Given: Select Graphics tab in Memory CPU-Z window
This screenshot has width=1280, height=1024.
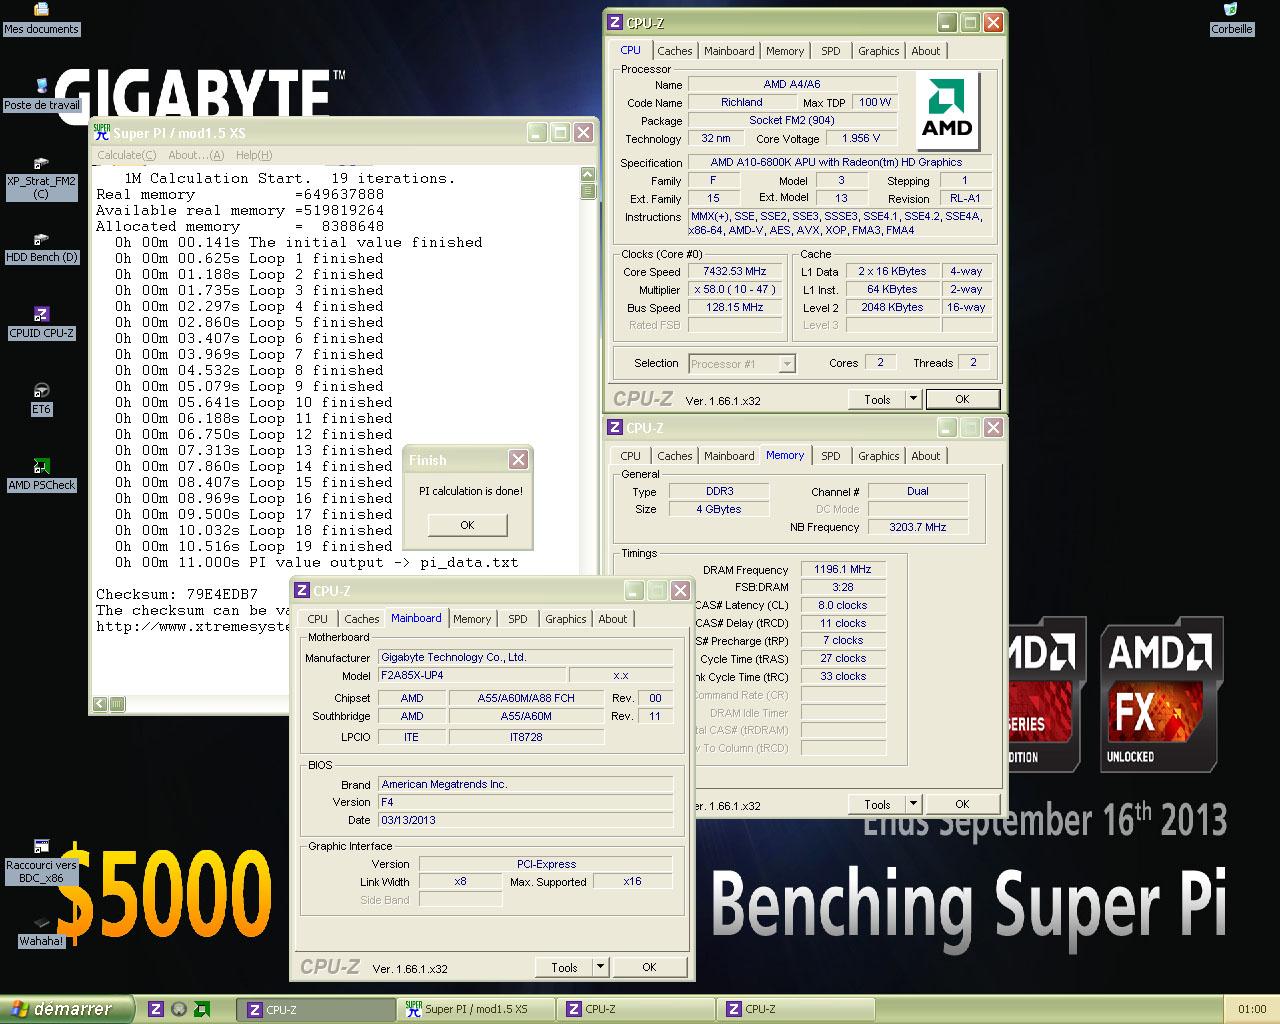Looking at the screenshot, I should [x=878, y=456].
